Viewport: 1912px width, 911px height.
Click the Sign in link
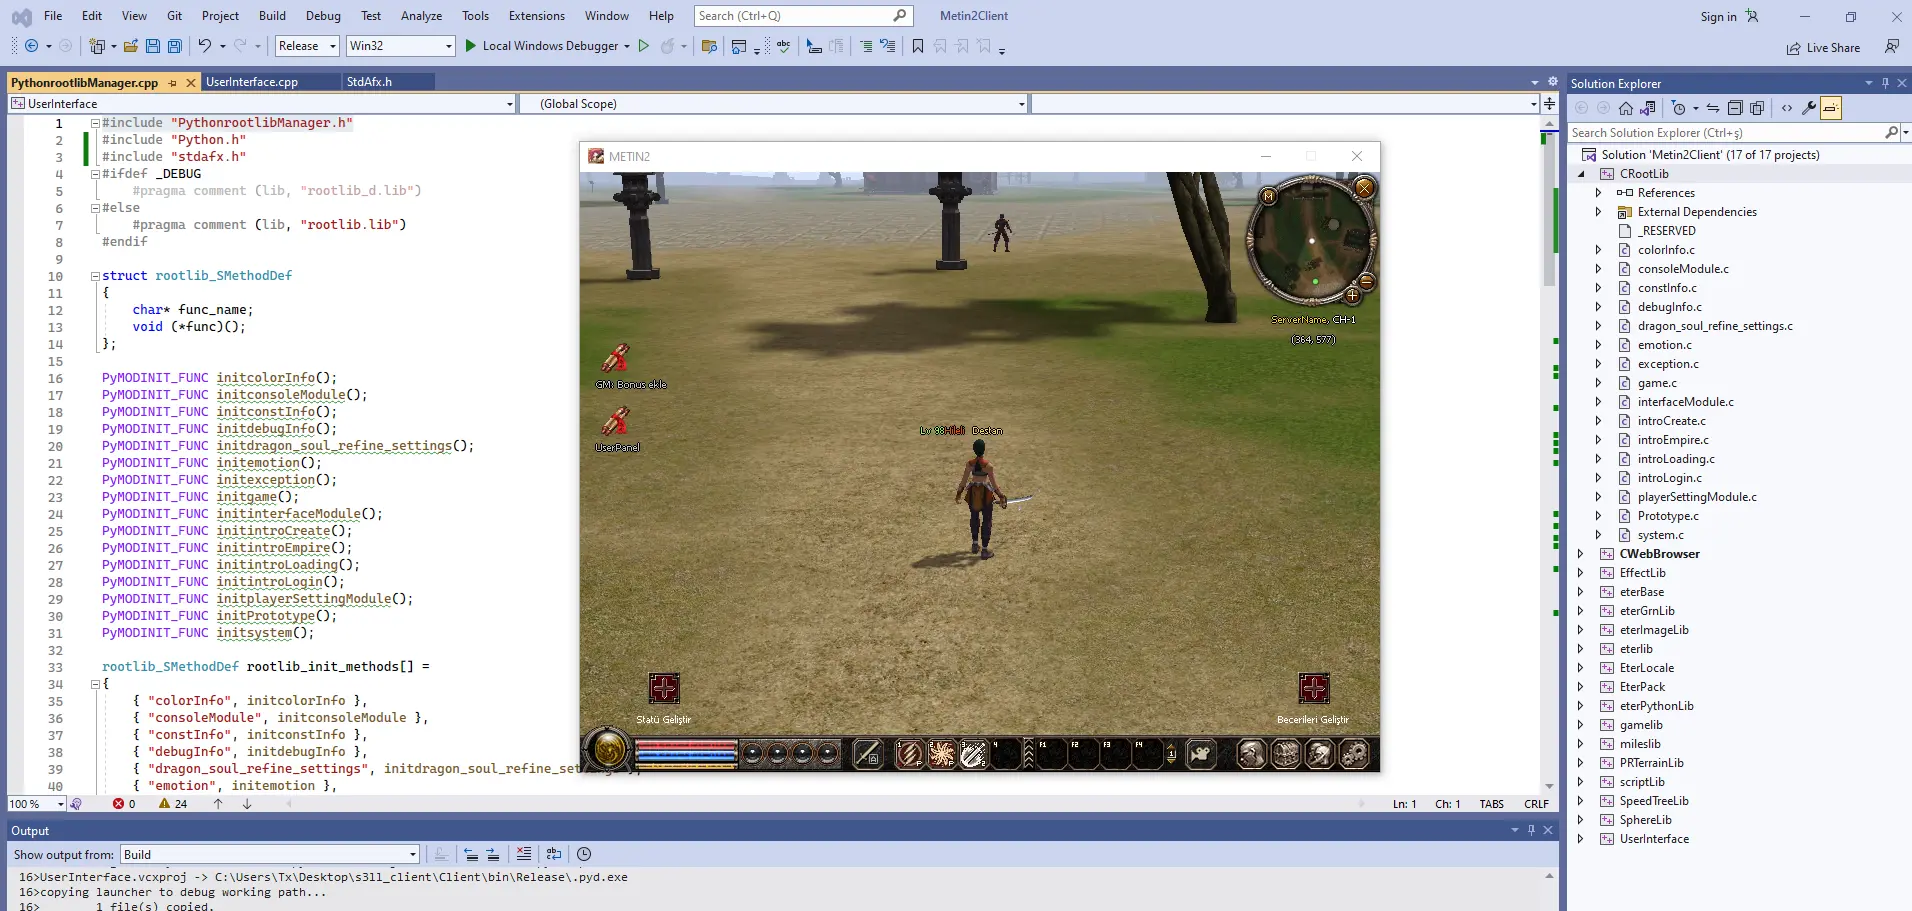[x=1718, y=17]
